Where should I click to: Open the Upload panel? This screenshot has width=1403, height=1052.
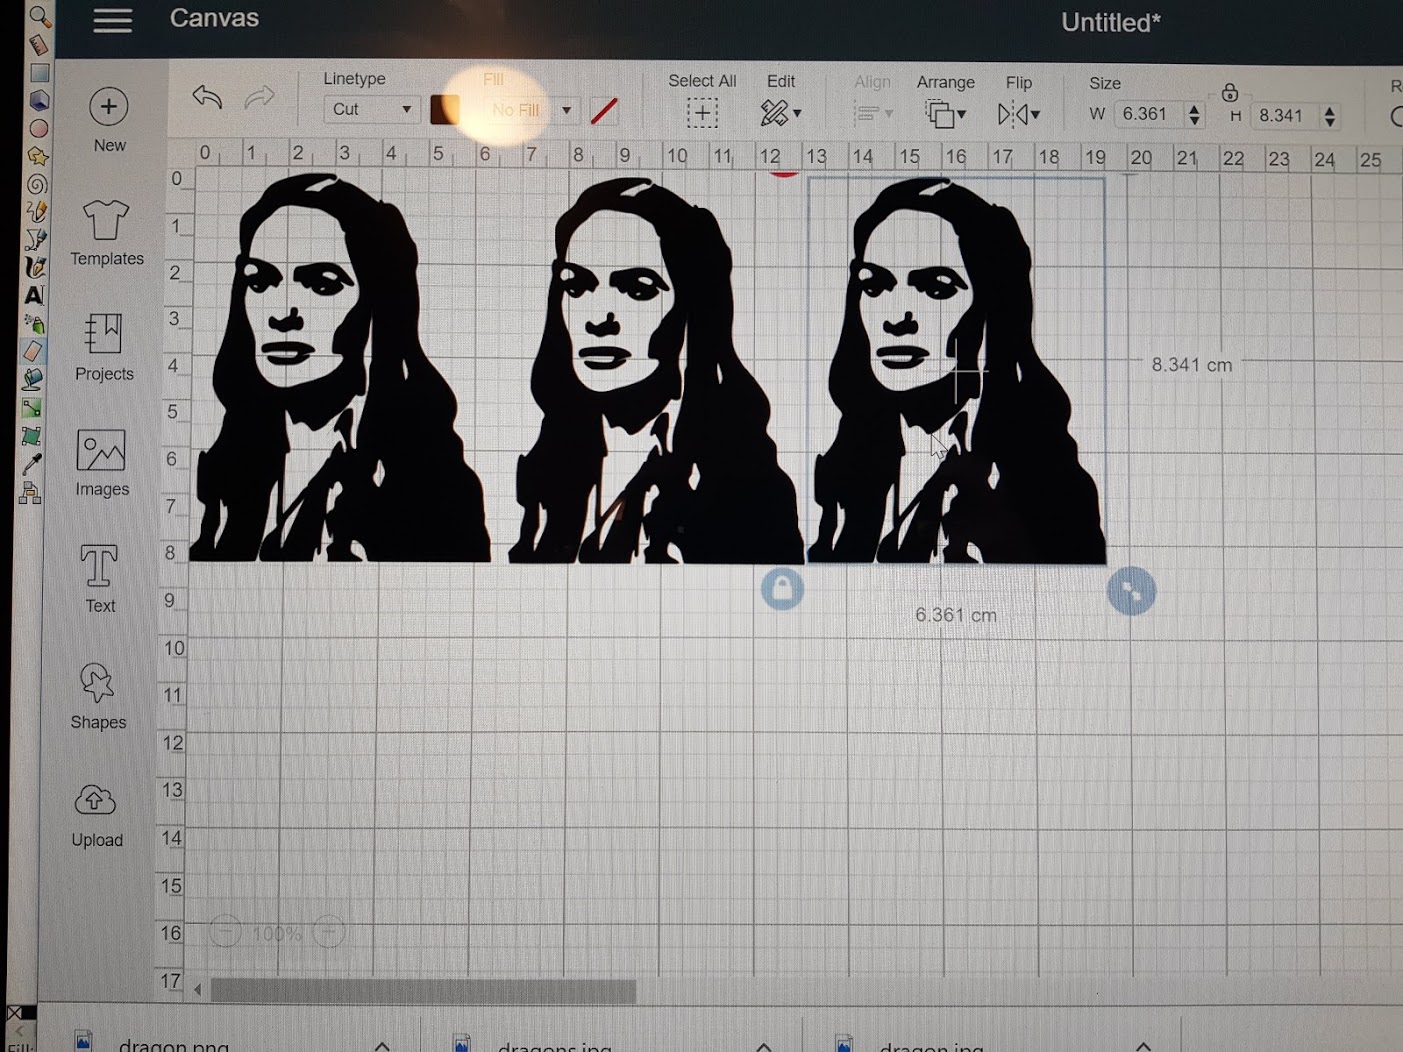[97, 815]
